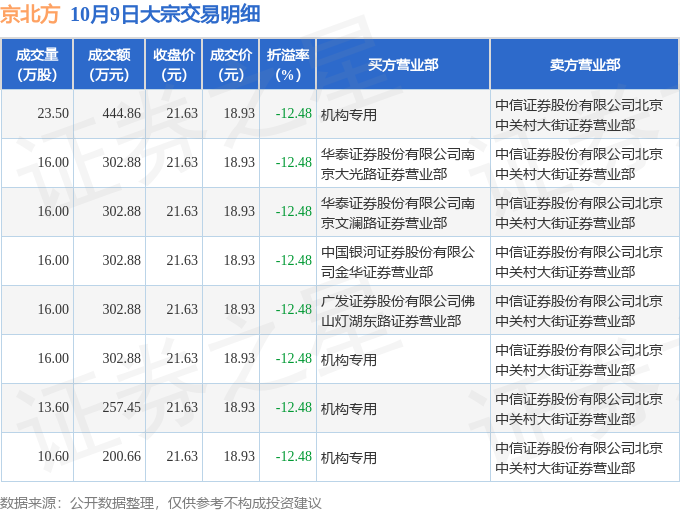This screenshot has height=512, width=680.
Task: Click the 成交量(万股) column header
Action: (37, 64)
